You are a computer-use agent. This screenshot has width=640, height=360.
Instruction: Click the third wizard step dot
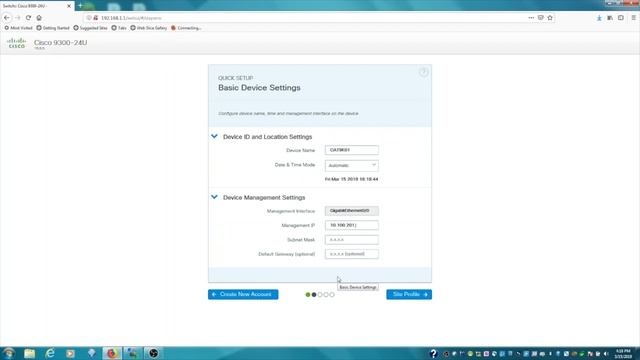tap(320, 295)
